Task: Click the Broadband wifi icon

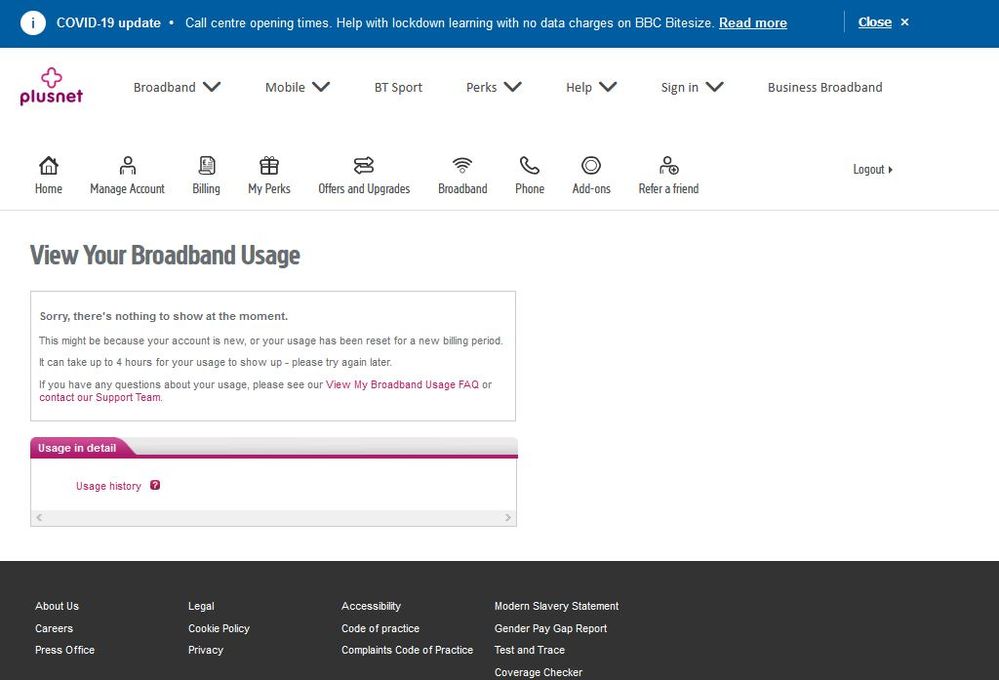Action: tap(462, 166)
